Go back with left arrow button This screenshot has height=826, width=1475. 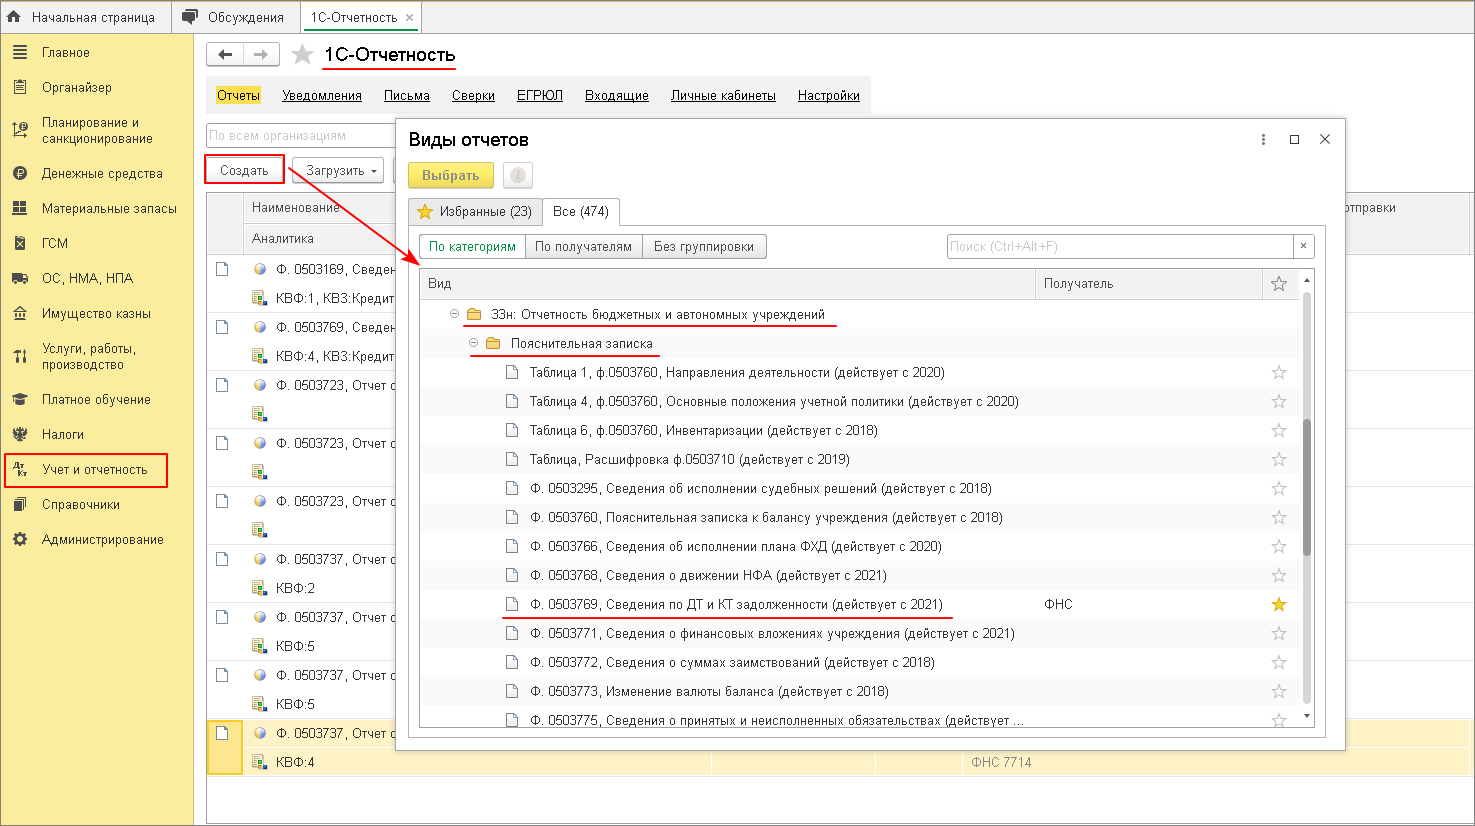pyautogui.click(x=225, y=55)
